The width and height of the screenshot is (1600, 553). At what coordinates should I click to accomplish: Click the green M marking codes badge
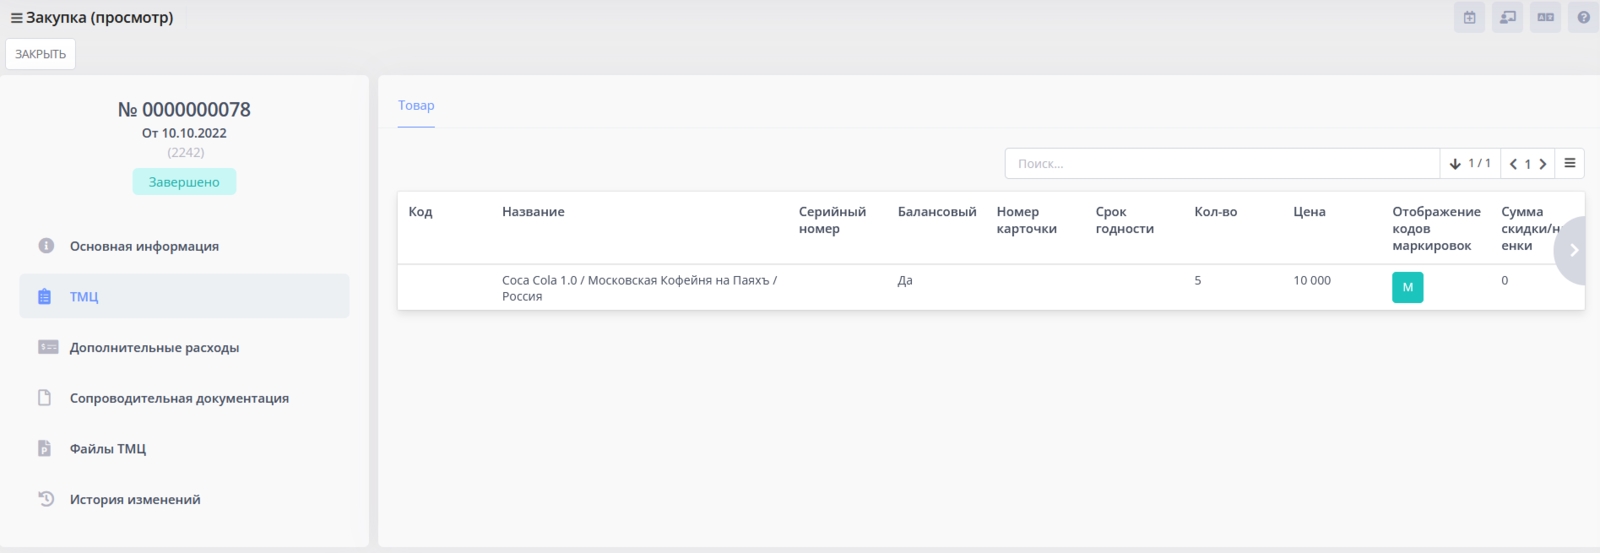tap(1407, 288)
